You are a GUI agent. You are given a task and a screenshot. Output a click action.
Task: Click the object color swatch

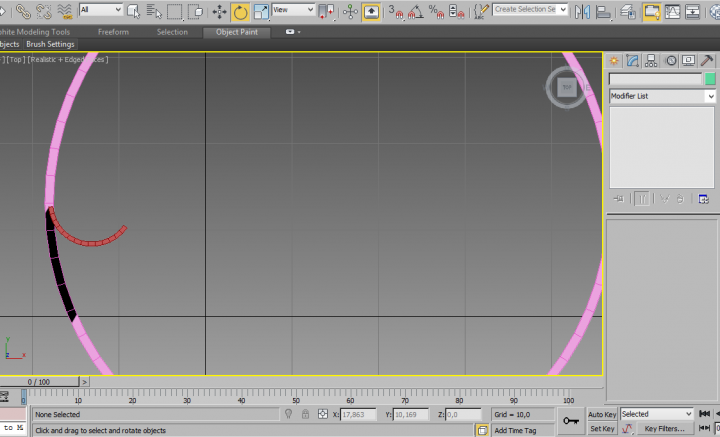(x=710, y=79)
